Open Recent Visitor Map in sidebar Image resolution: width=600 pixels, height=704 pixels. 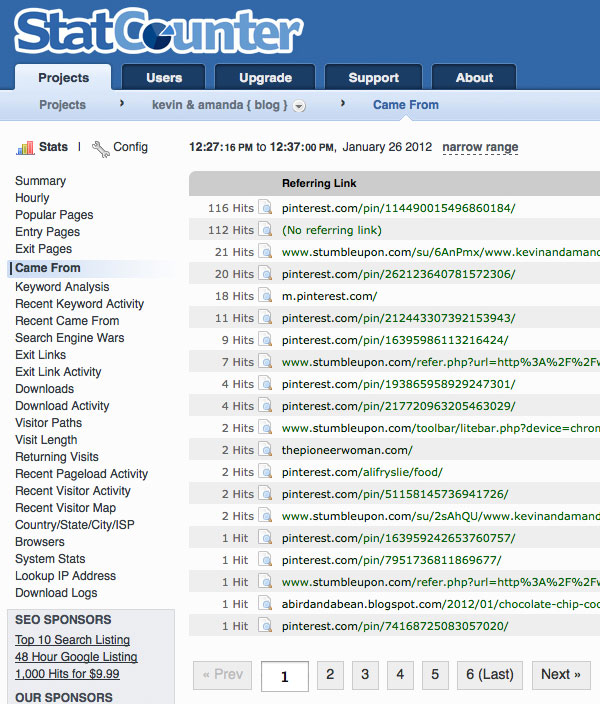[x=66, y=507]
